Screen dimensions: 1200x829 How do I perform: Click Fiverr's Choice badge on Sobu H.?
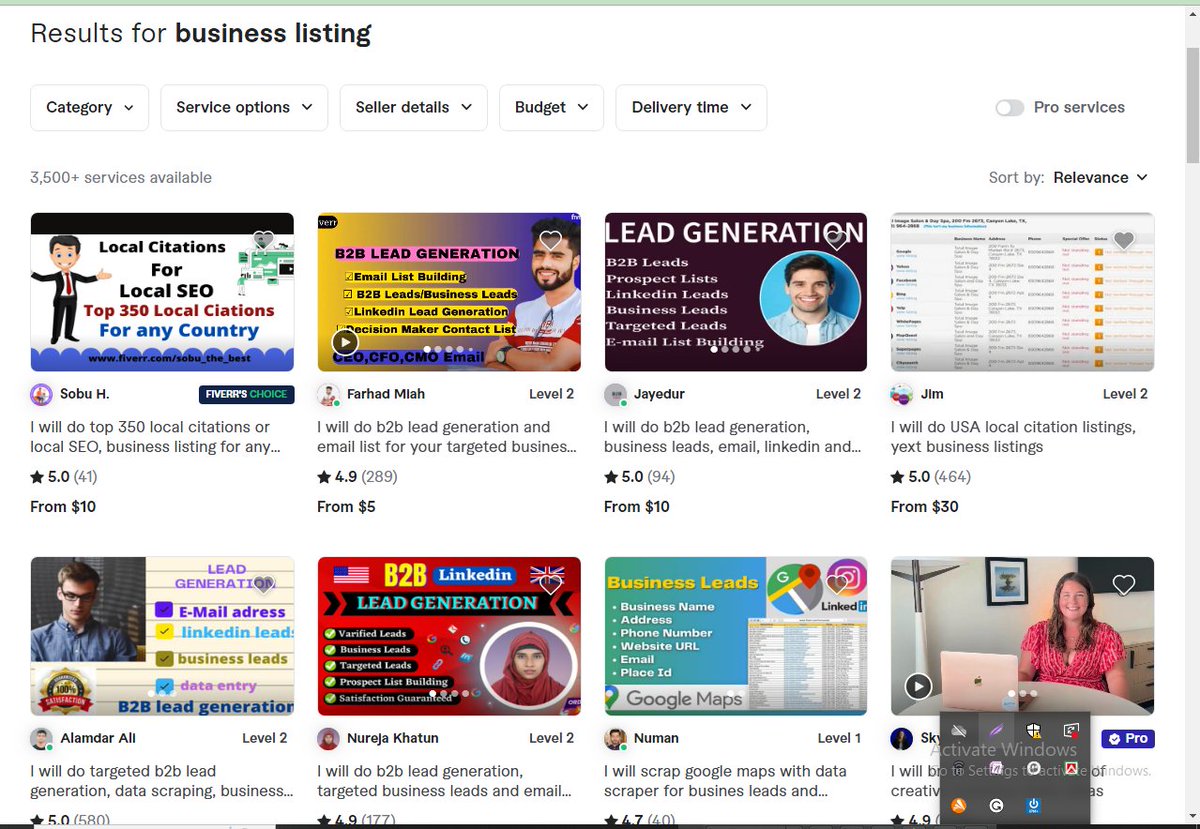(246, 394)
